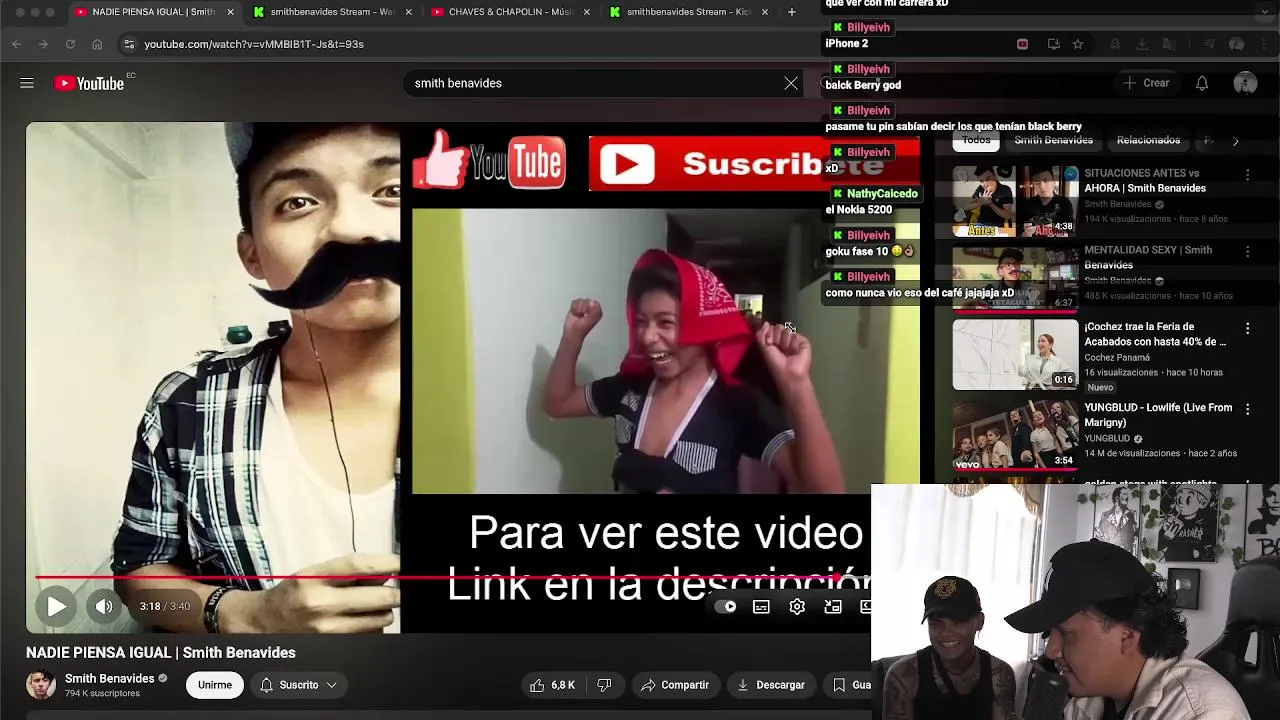Go back with the browser back arrow
1280x720 pixels.
click(17, 44)
